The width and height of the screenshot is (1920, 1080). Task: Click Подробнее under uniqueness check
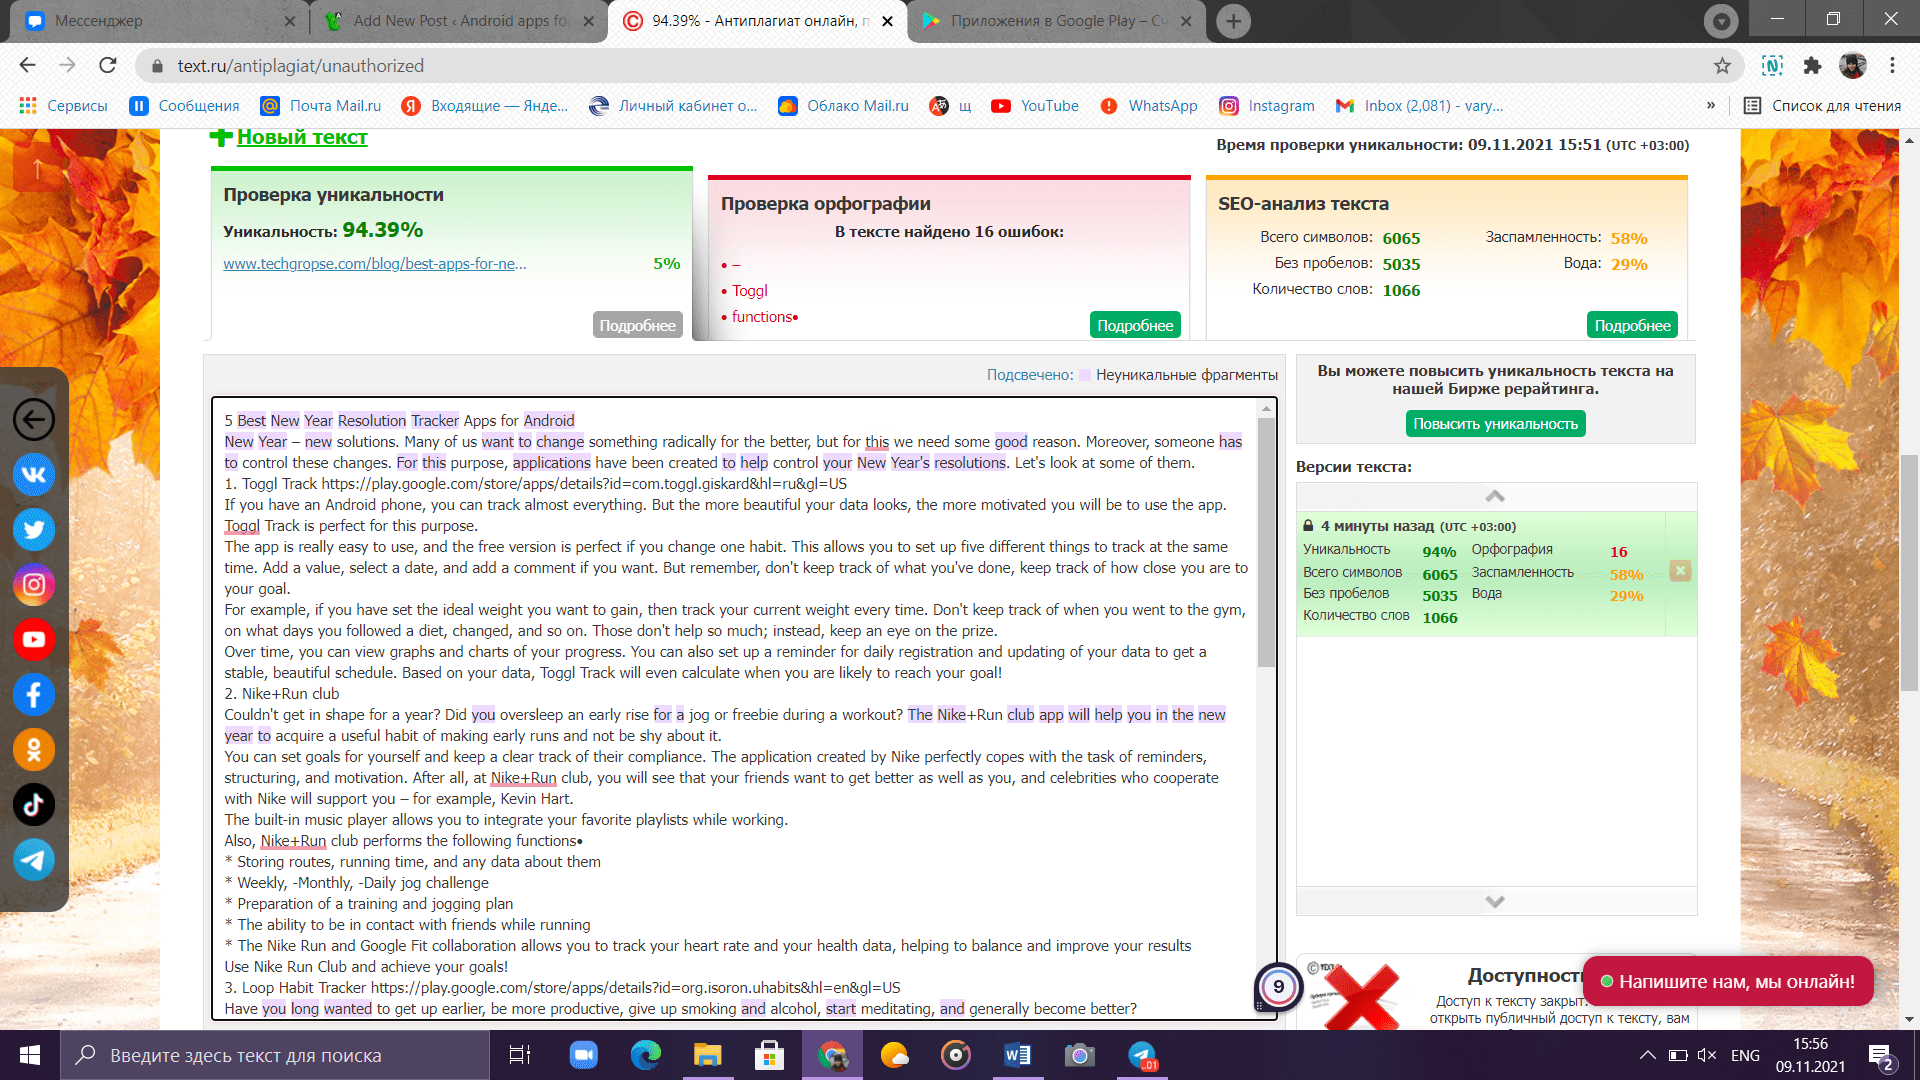click(637, 325)
